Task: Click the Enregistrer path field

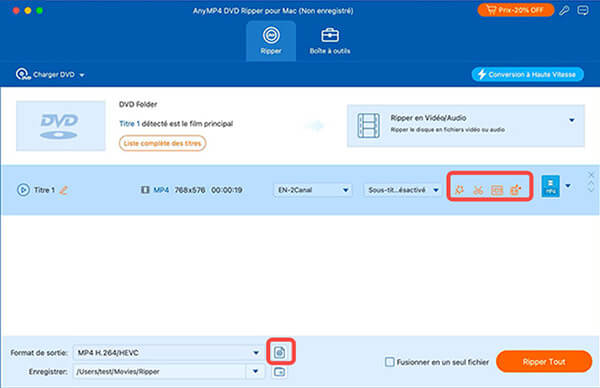Action: click(159, 372)
